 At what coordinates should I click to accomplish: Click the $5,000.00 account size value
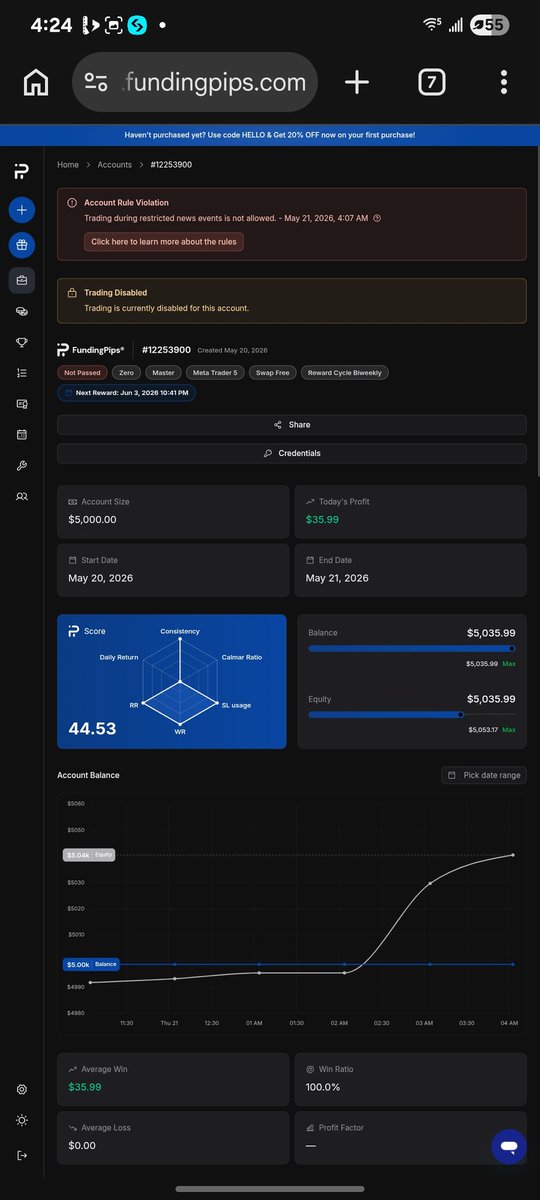pyautogui.click(x=92, y=520)
